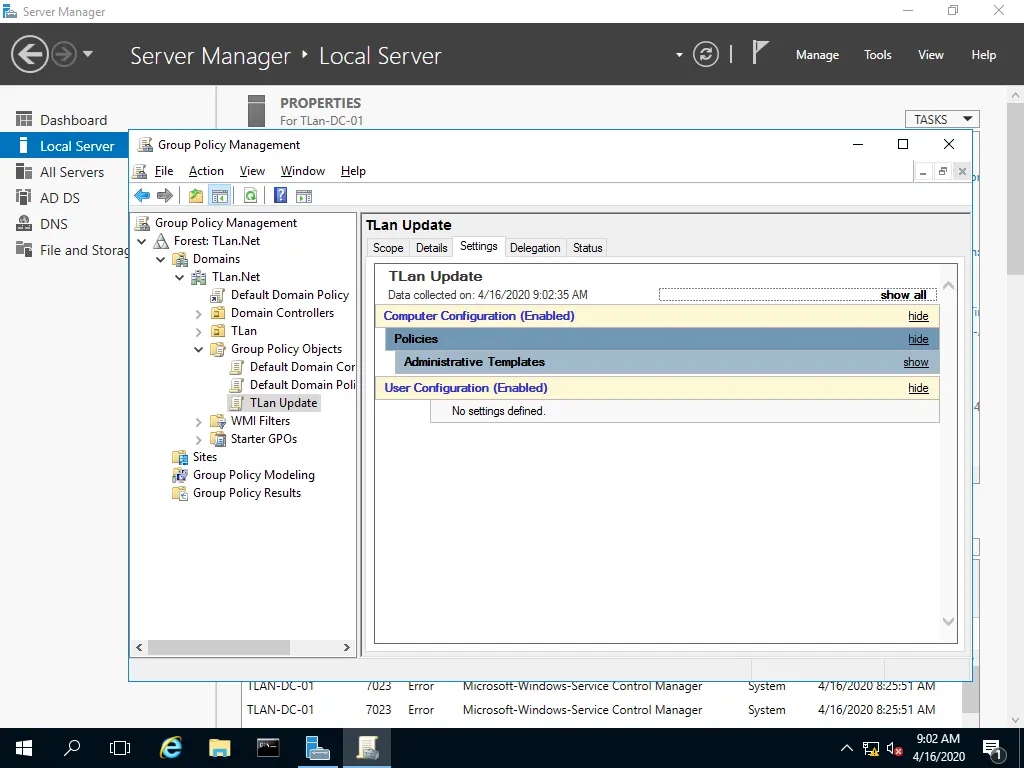Screen dimensions: 1024x768
Task: Open Server Manager Manage menu
Action: click(817, 55)
